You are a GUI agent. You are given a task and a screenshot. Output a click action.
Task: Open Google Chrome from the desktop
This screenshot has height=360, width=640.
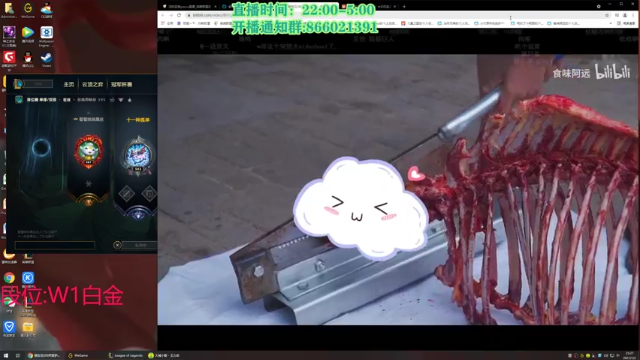[9, 278]
